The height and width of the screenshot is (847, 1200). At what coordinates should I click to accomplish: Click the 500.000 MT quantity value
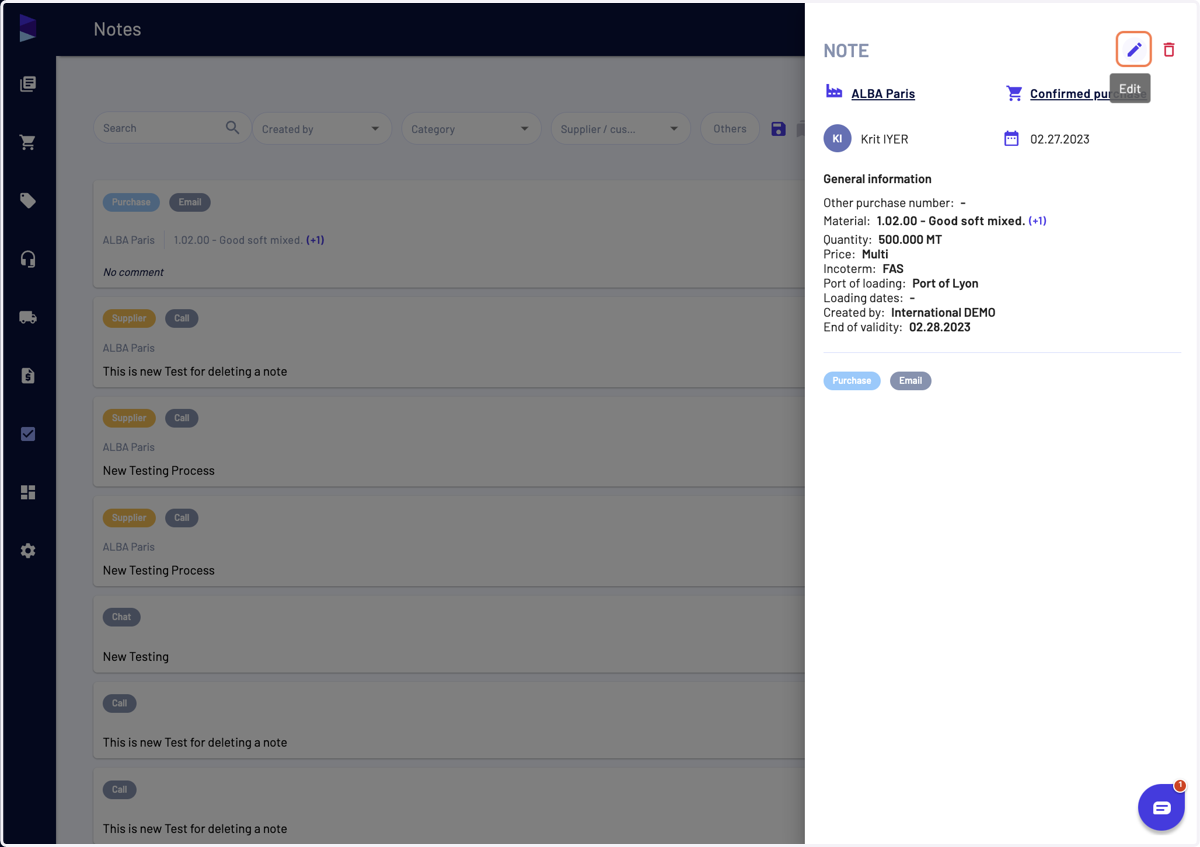(910, 240)
